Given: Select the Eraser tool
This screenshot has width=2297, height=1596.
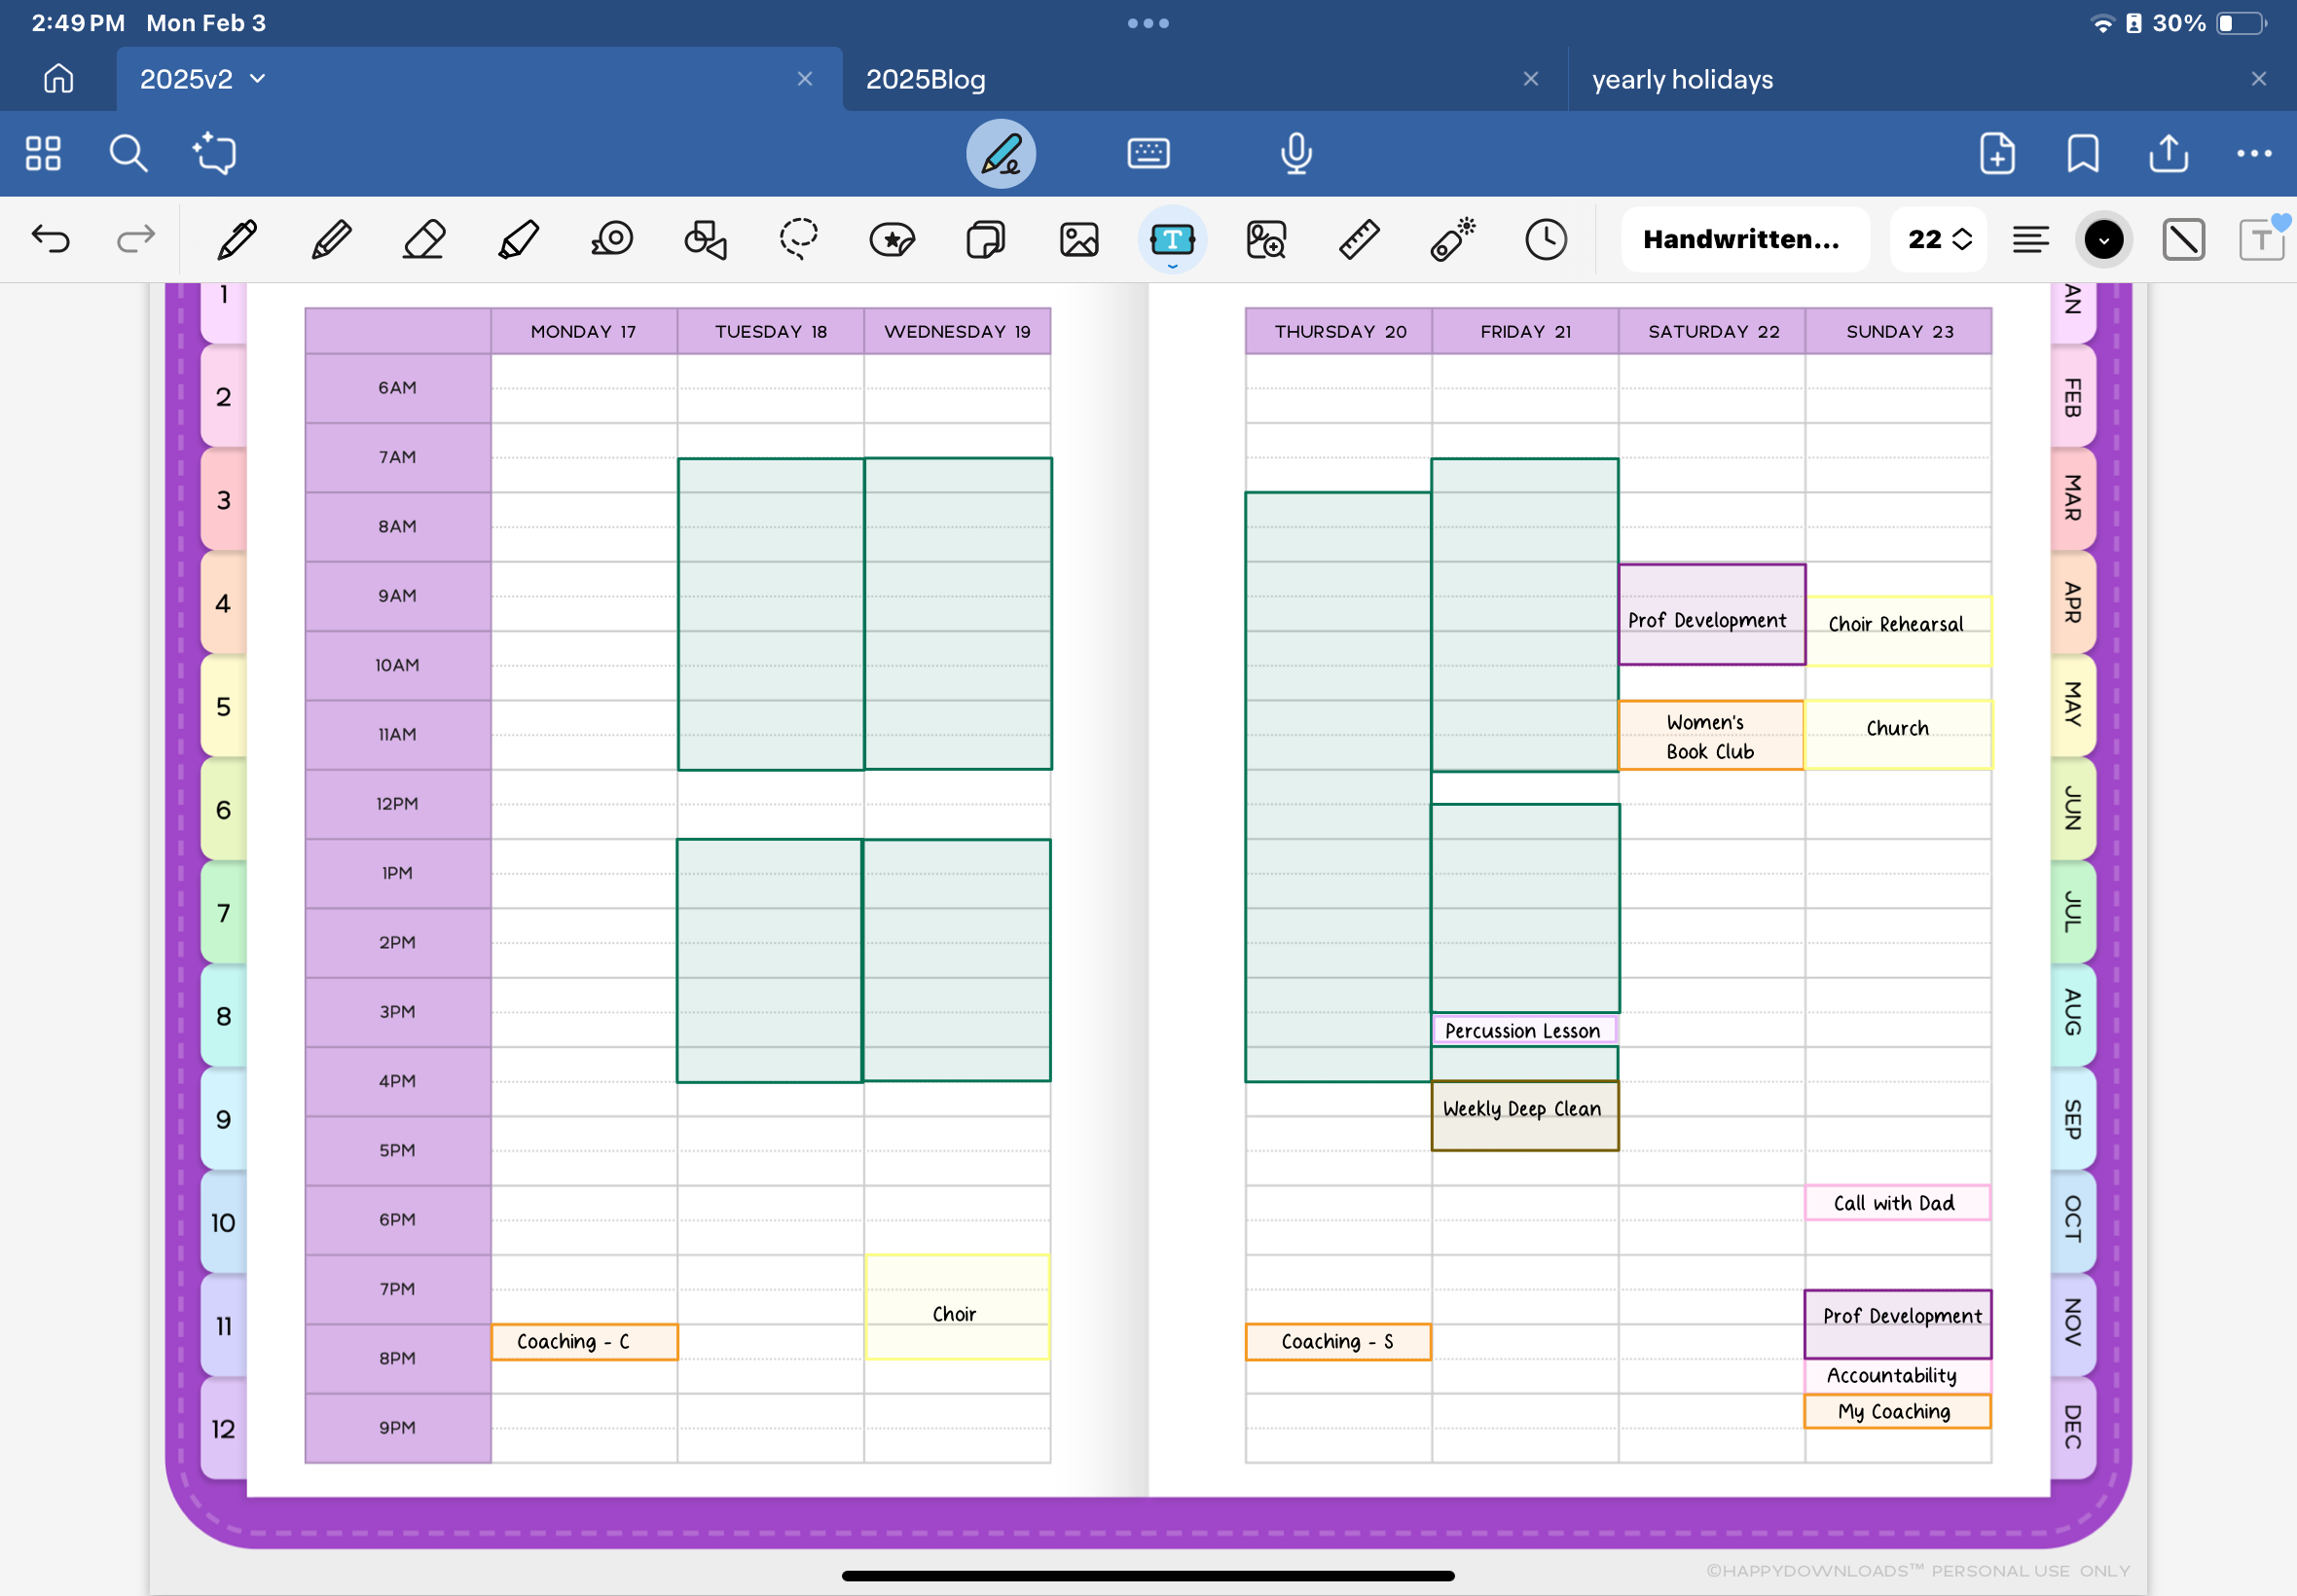Looking at the screenshot, I should point(424,240).
